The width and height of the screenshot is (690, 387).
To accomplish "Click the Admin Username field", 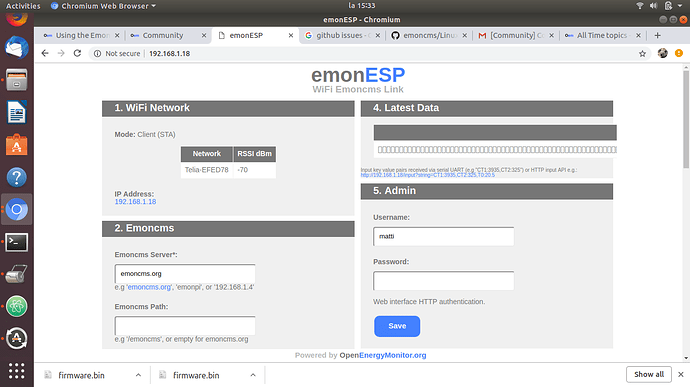I will click(444, 236).
